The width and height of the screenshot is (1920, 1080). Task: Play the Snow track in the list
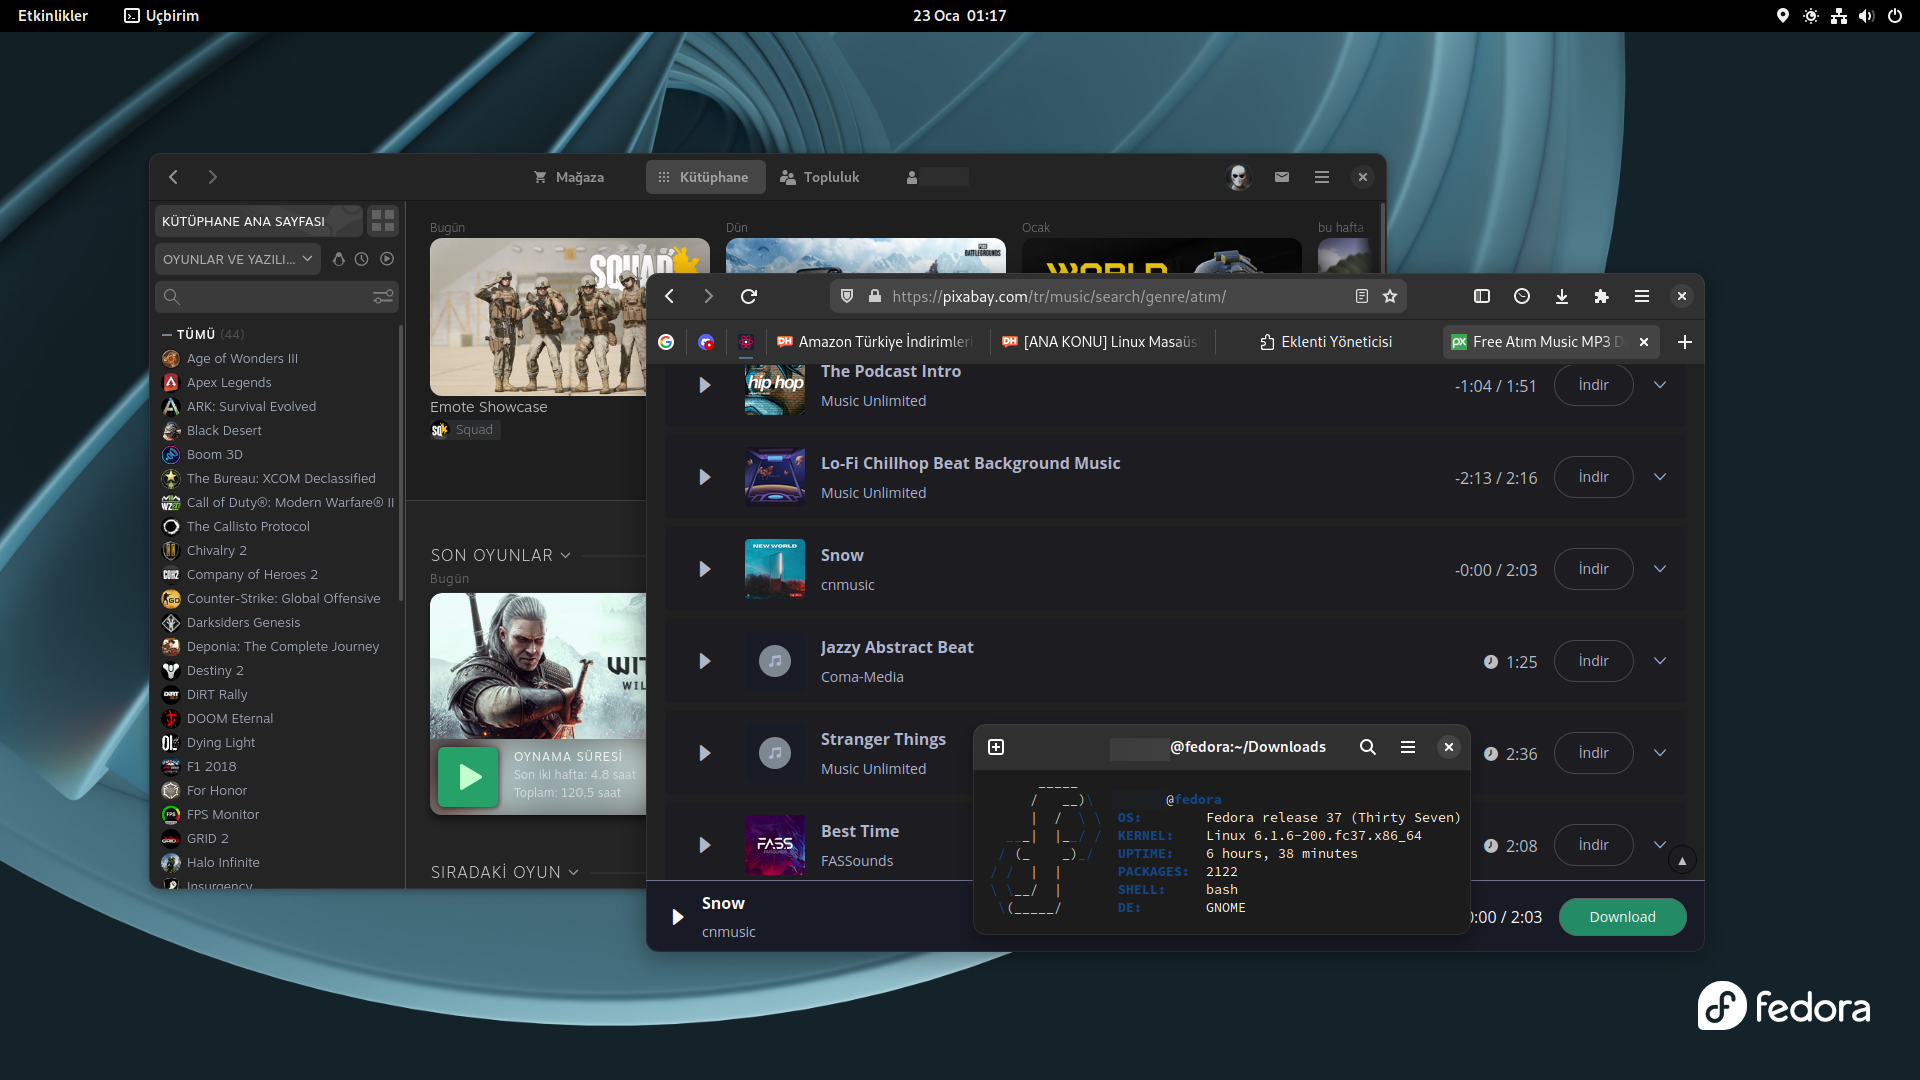pos(705,569)
